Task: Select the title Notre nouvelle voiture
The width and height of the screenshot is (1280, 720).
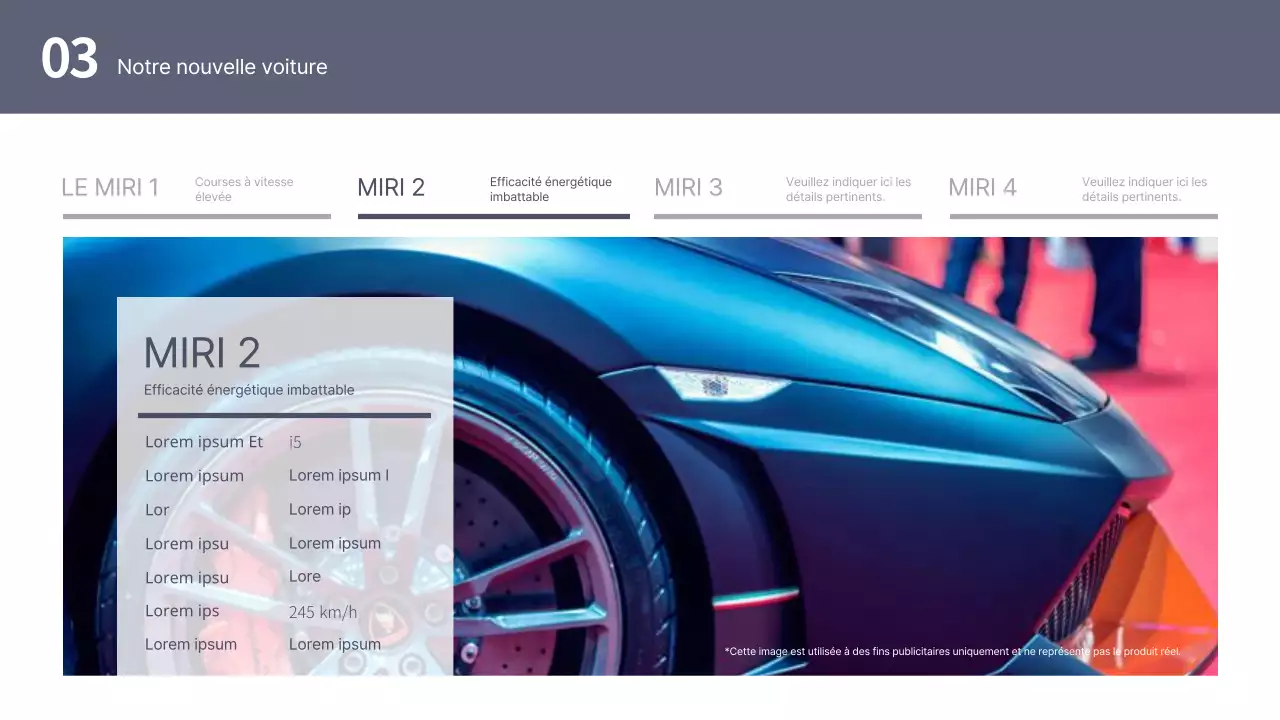Action: (x=222, y=67)
